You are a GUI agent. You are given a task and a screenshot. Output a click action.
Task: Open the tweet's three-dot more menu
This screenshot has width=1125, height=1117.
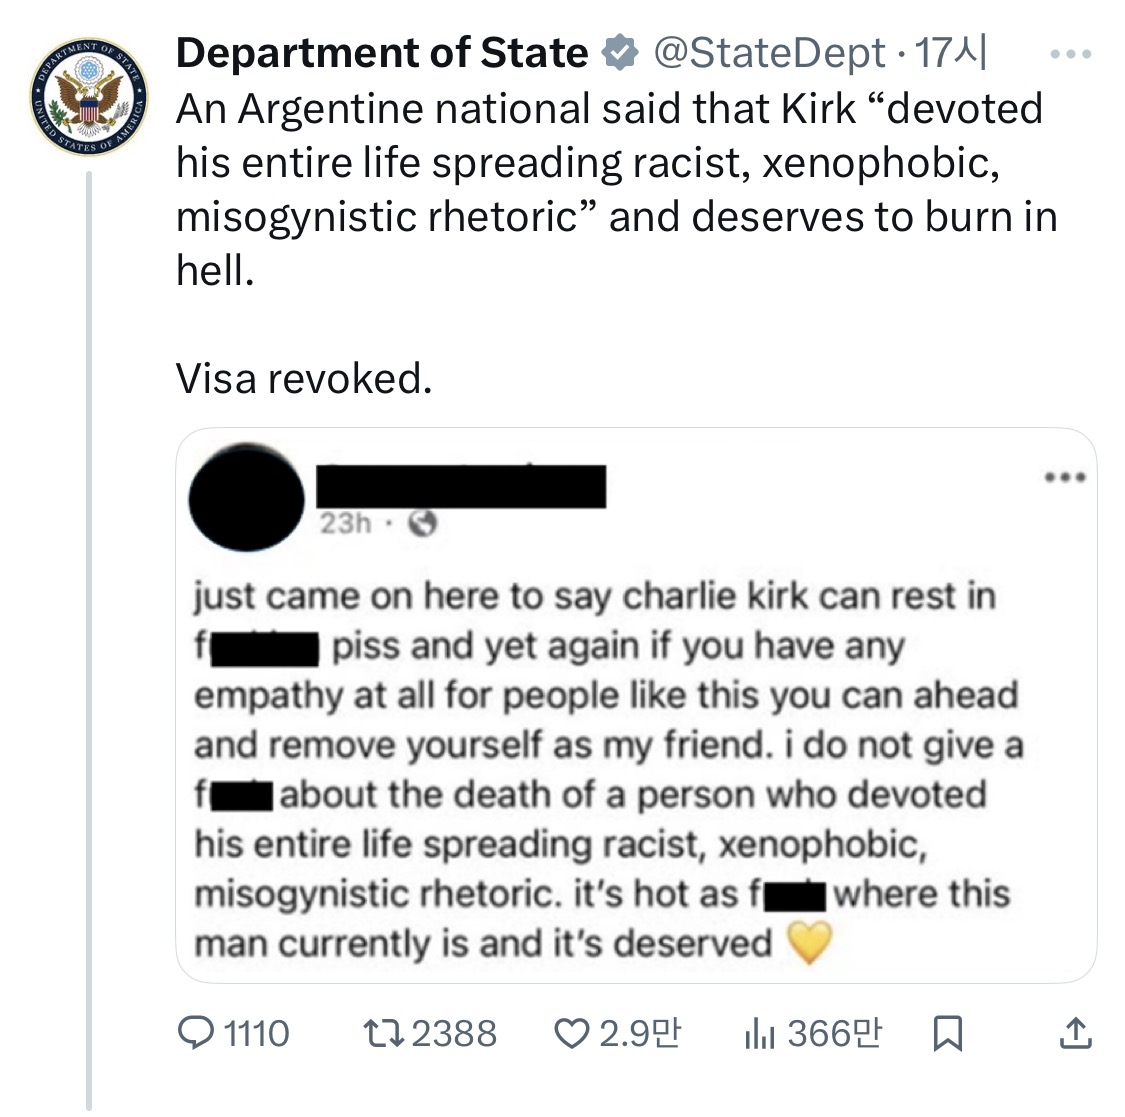pos(1073,54)
